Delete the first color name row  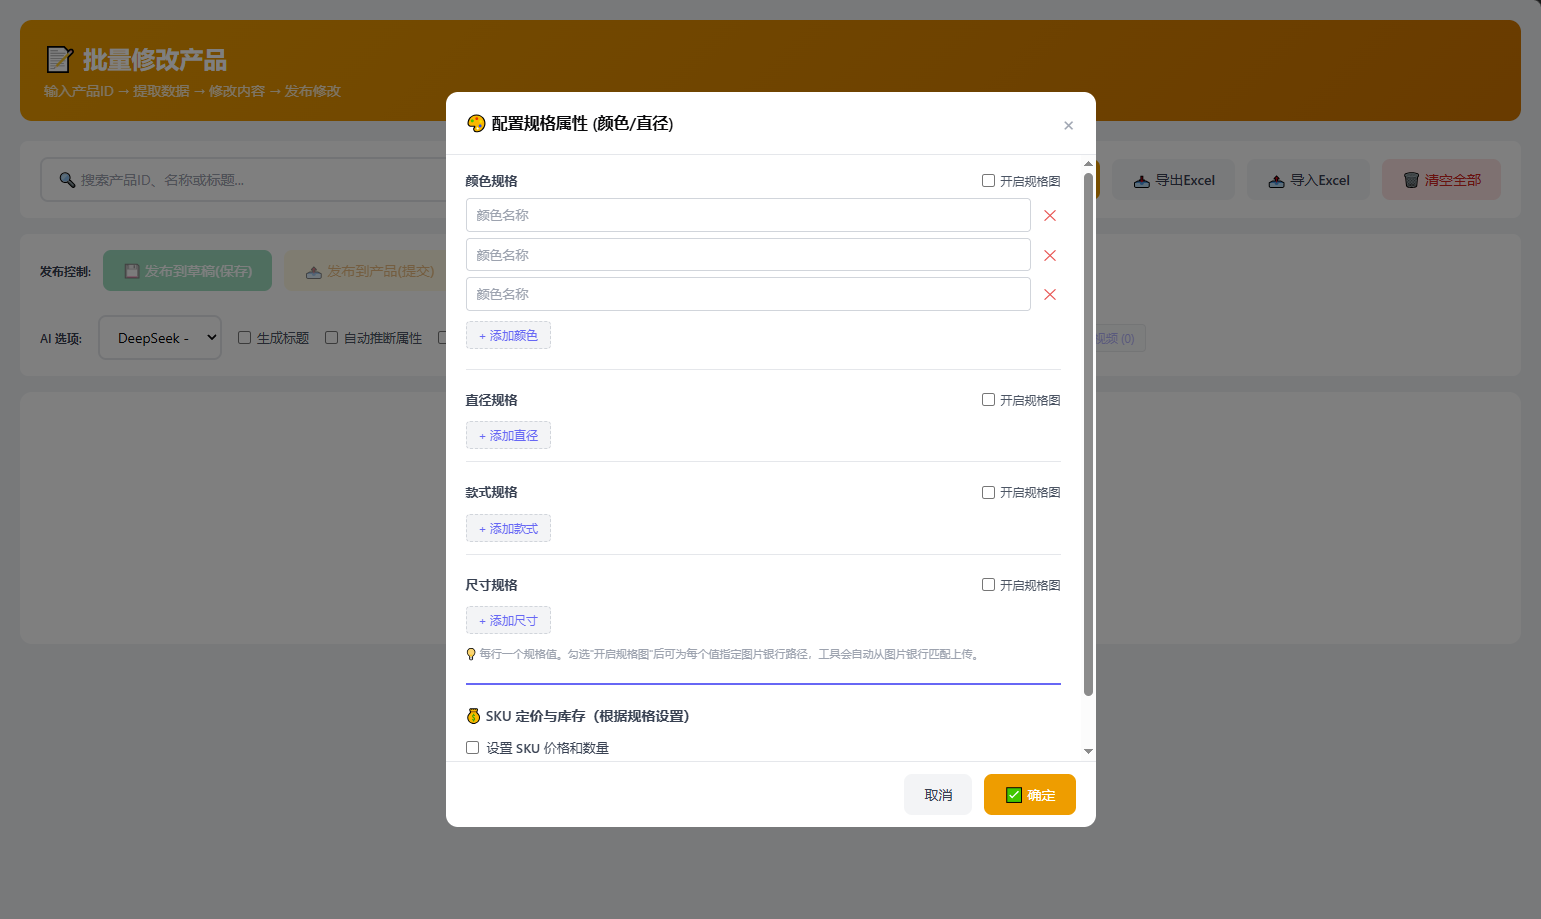(1049, 216)
